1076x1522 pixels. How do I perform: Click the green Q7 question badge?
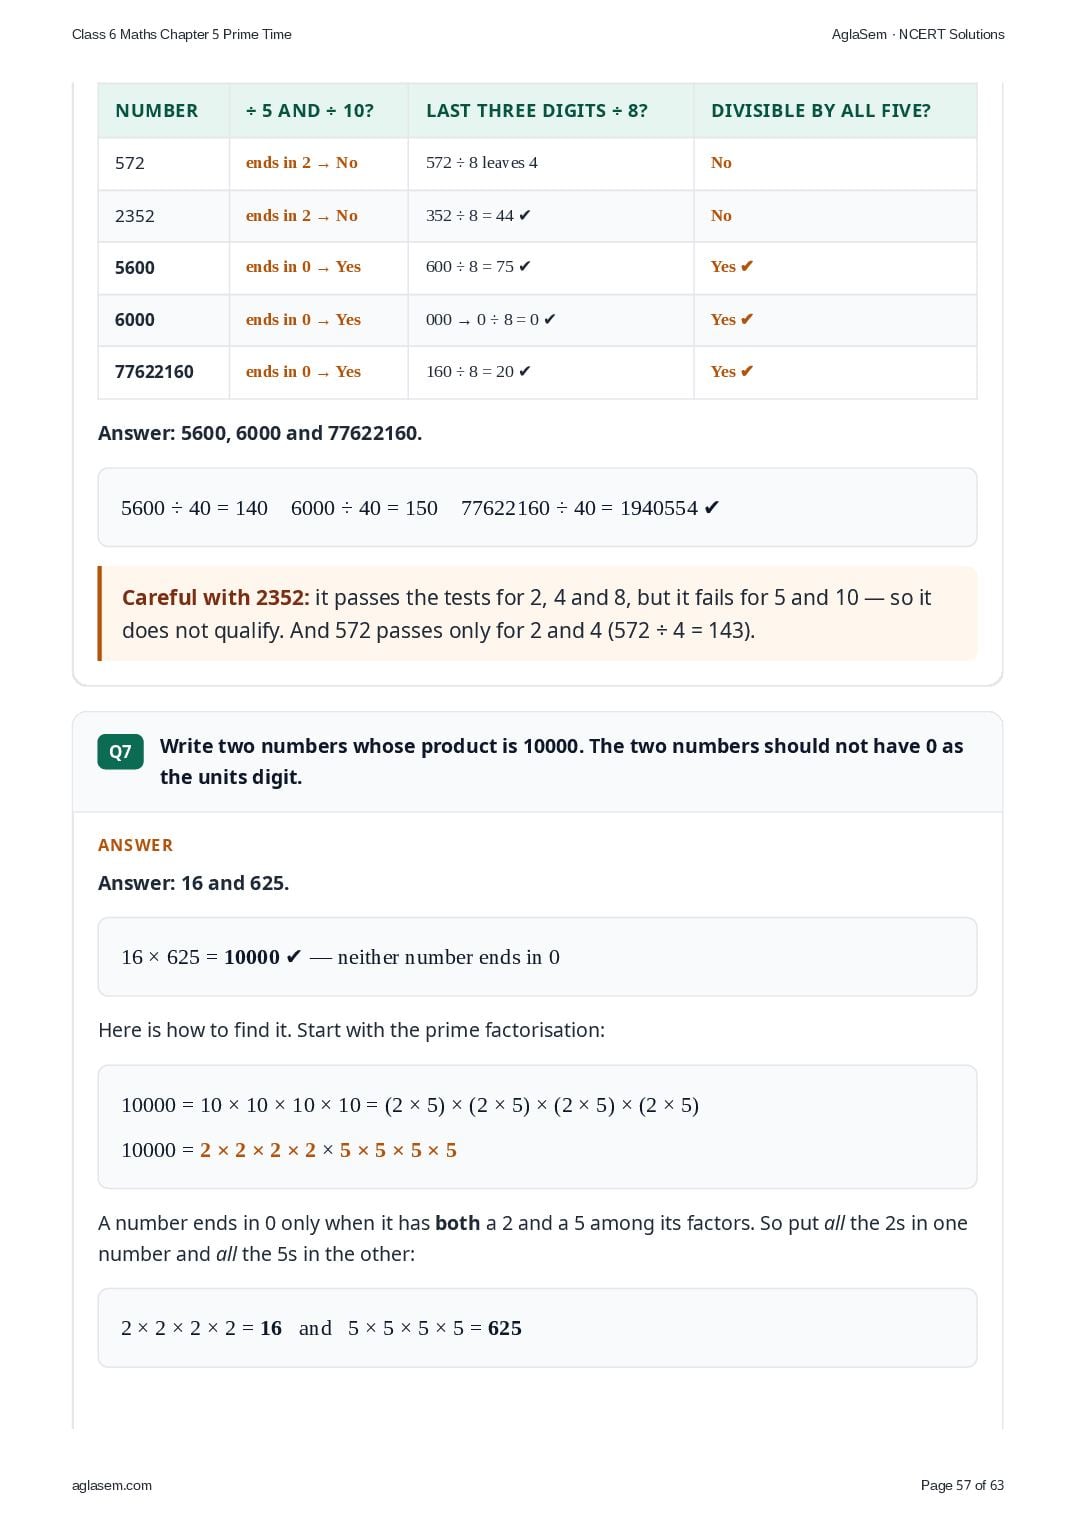coord(120,752)
